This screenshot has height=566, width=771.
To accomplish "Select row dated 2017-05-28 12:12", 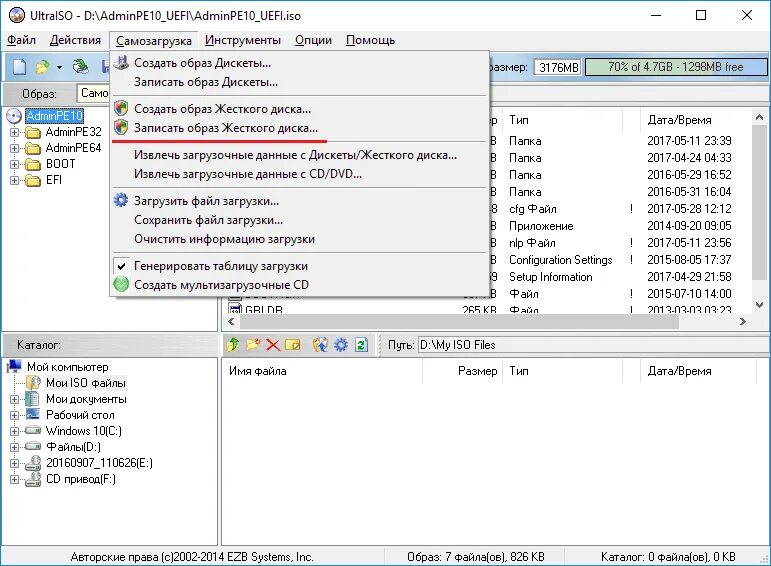I will 689,209.
